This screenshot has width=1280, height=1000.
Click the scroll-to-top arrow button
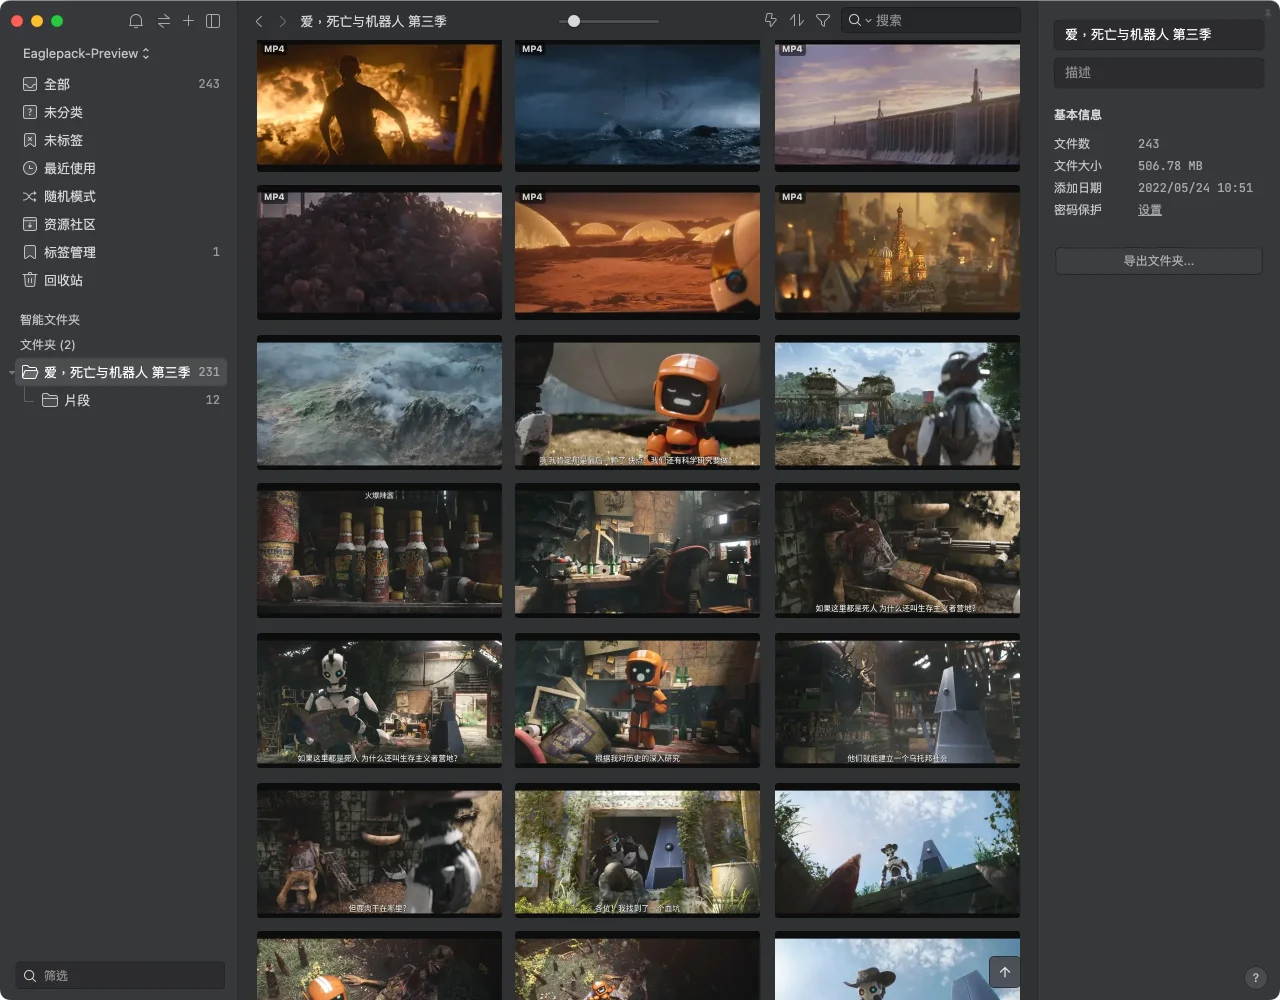(1005, 972)
